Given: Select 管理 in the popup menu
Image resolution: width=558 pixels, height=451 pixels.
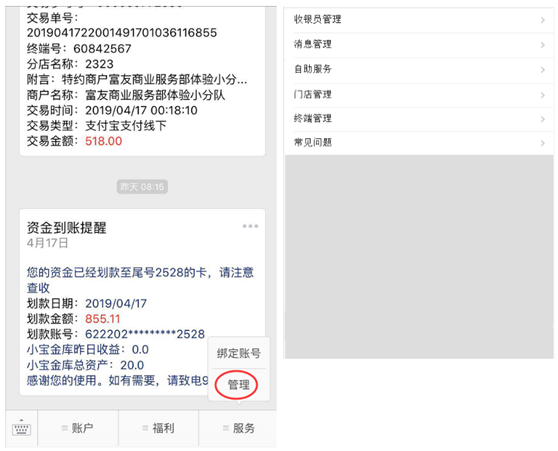Looking at the screenshot, I should [x=238, y=385].
